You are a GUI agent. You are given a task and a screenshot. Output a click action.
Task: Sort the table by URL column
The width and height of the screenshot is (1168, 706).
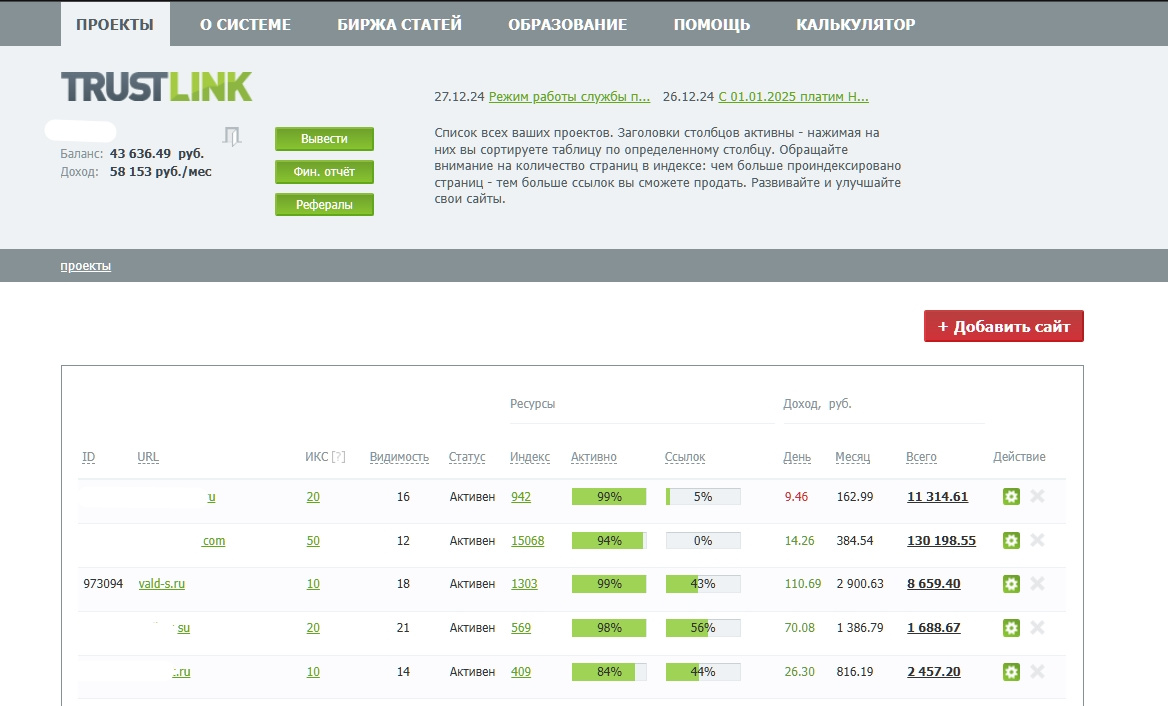pyautogui.click(x=148, y=457)
